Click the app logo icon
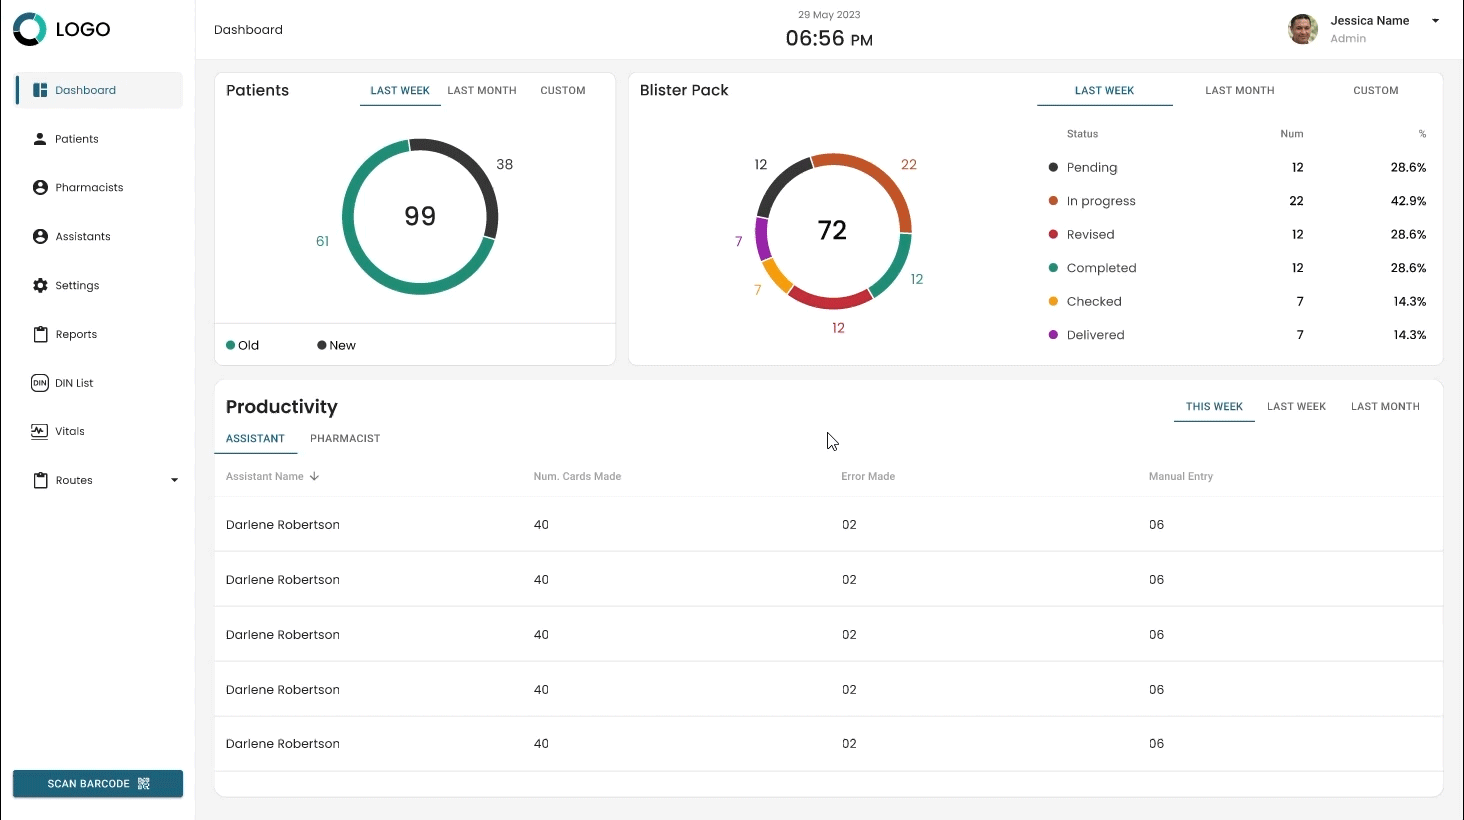This screenshot has width=1464, height=820. tap(30, 30)
